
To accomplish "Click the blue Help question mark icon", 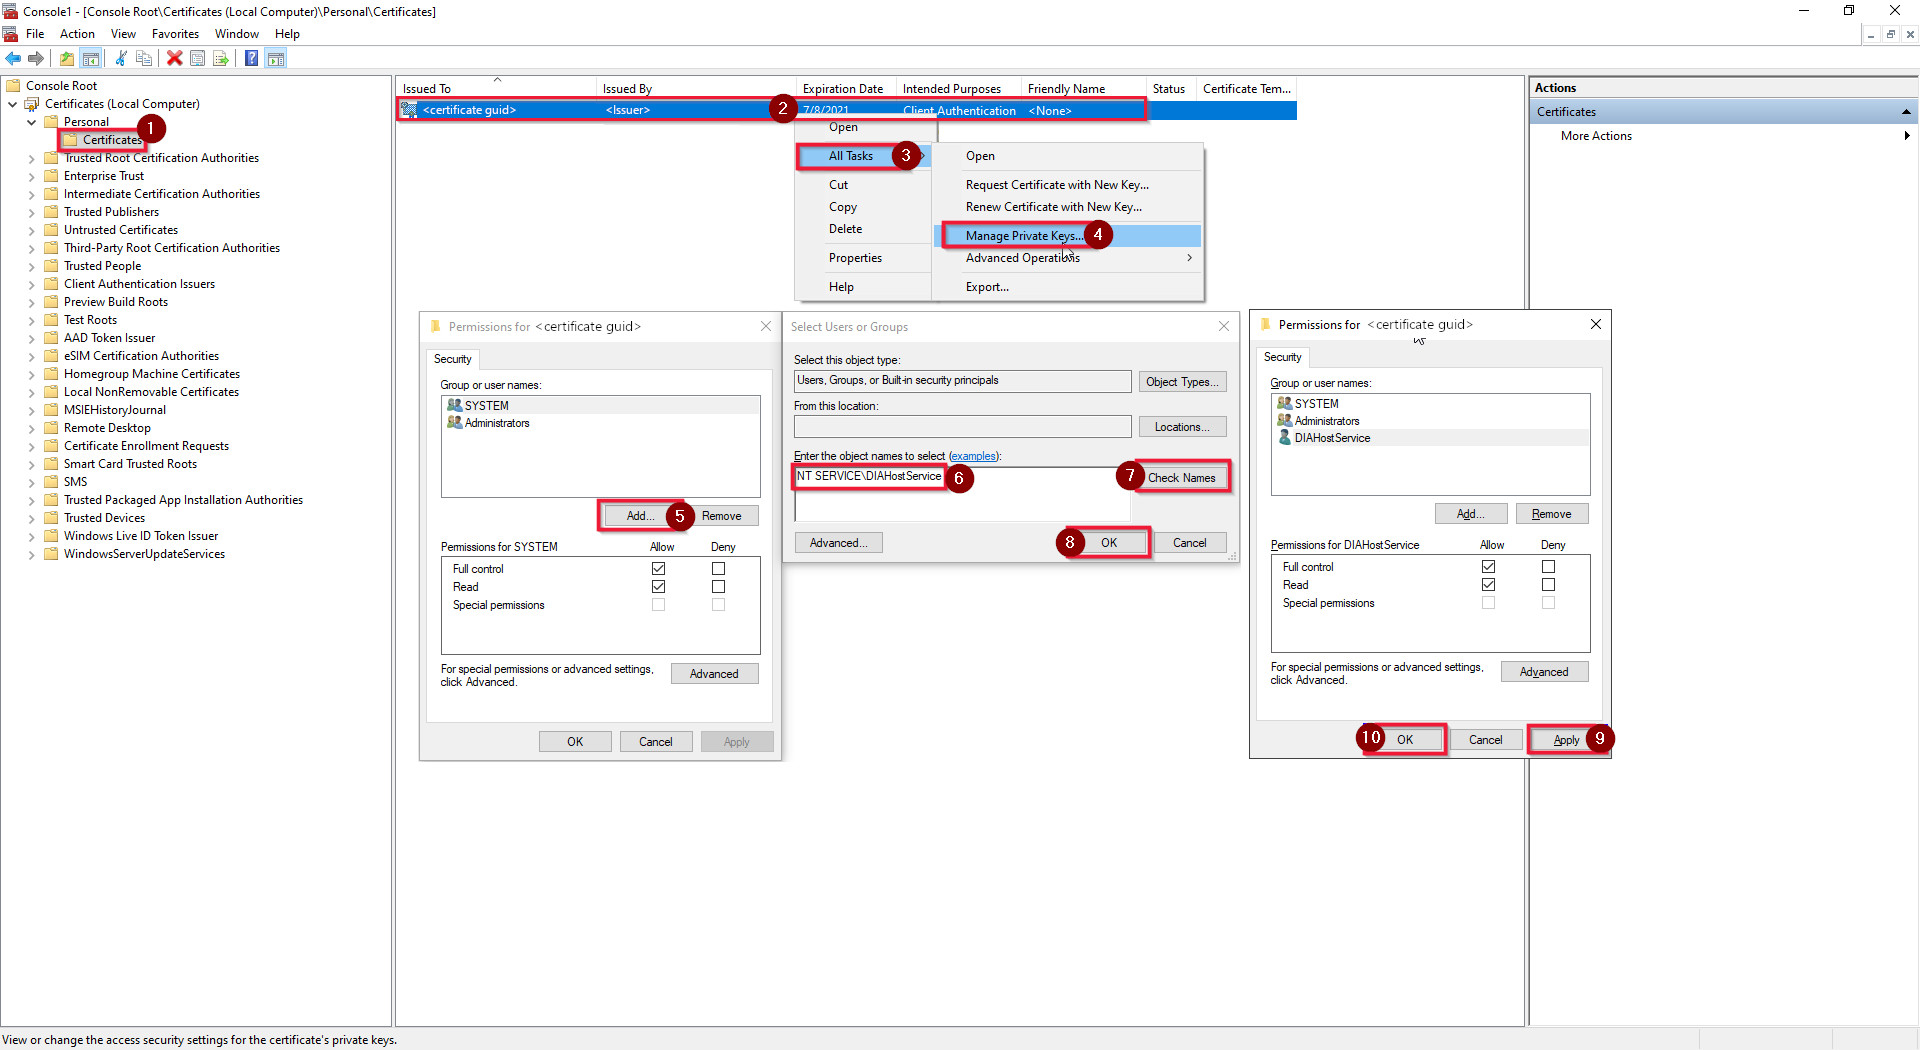I will [251, 58].
